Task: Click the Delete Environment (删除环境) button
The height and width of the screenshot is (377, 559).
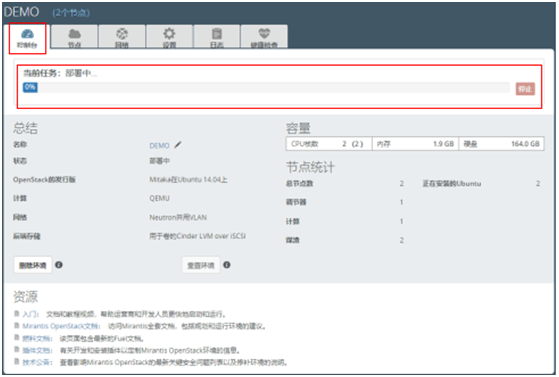Action: pyautogui.click(x=32, y=265)
